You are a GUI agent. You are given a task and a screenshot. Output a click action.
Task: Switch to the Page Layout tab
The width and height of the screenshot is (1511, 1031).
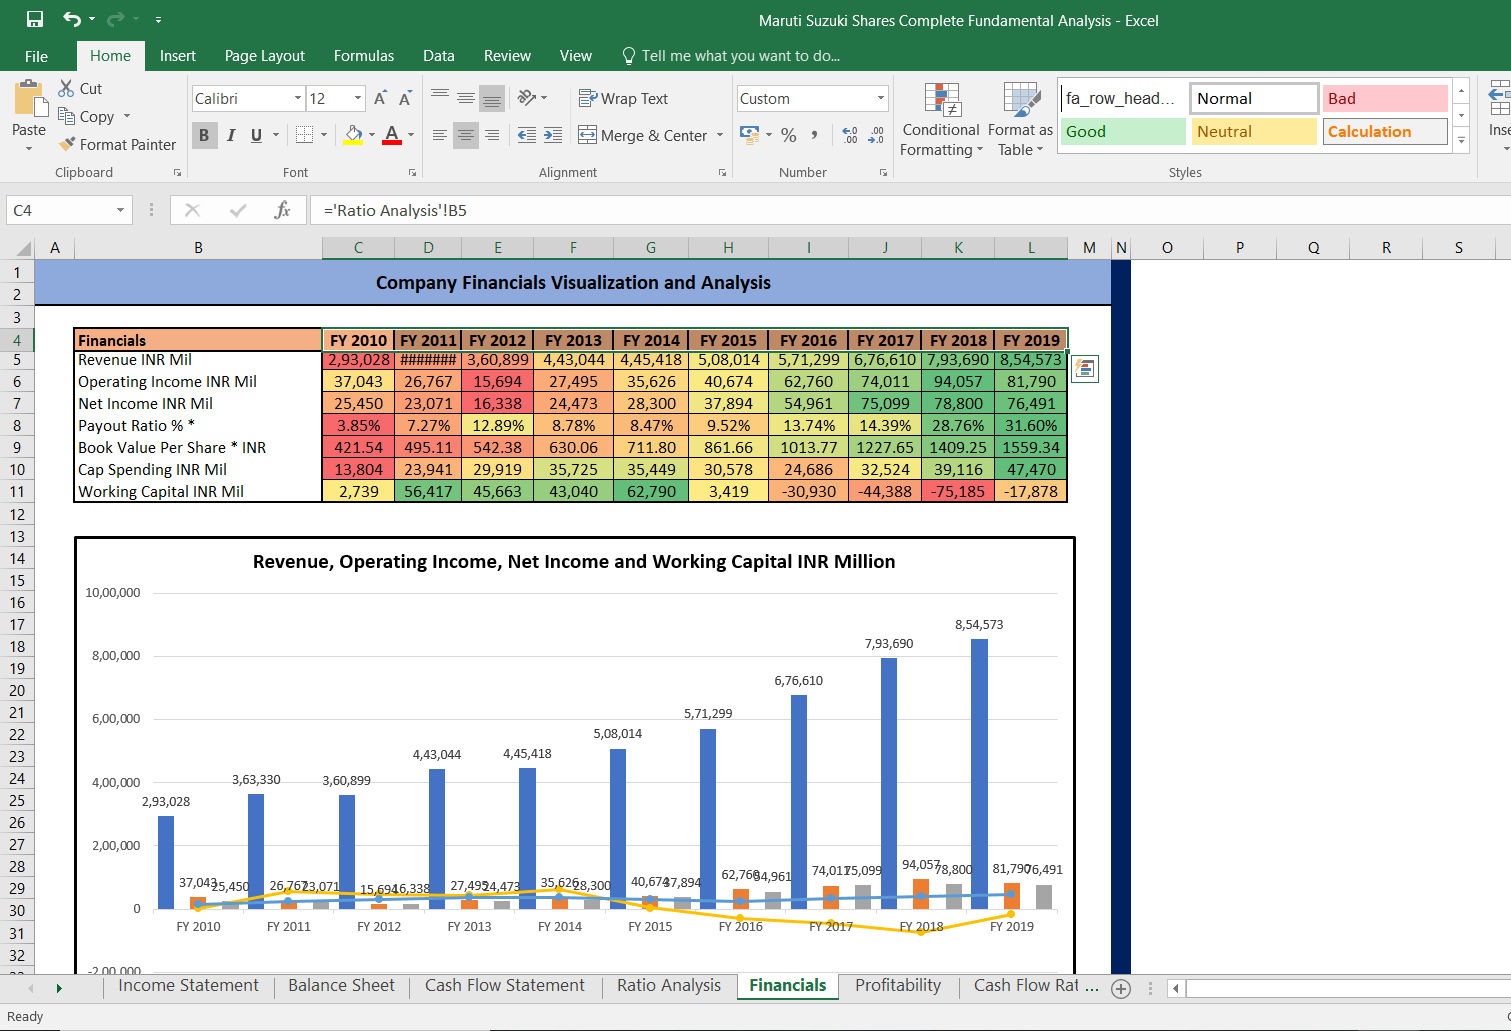[265, 56]
